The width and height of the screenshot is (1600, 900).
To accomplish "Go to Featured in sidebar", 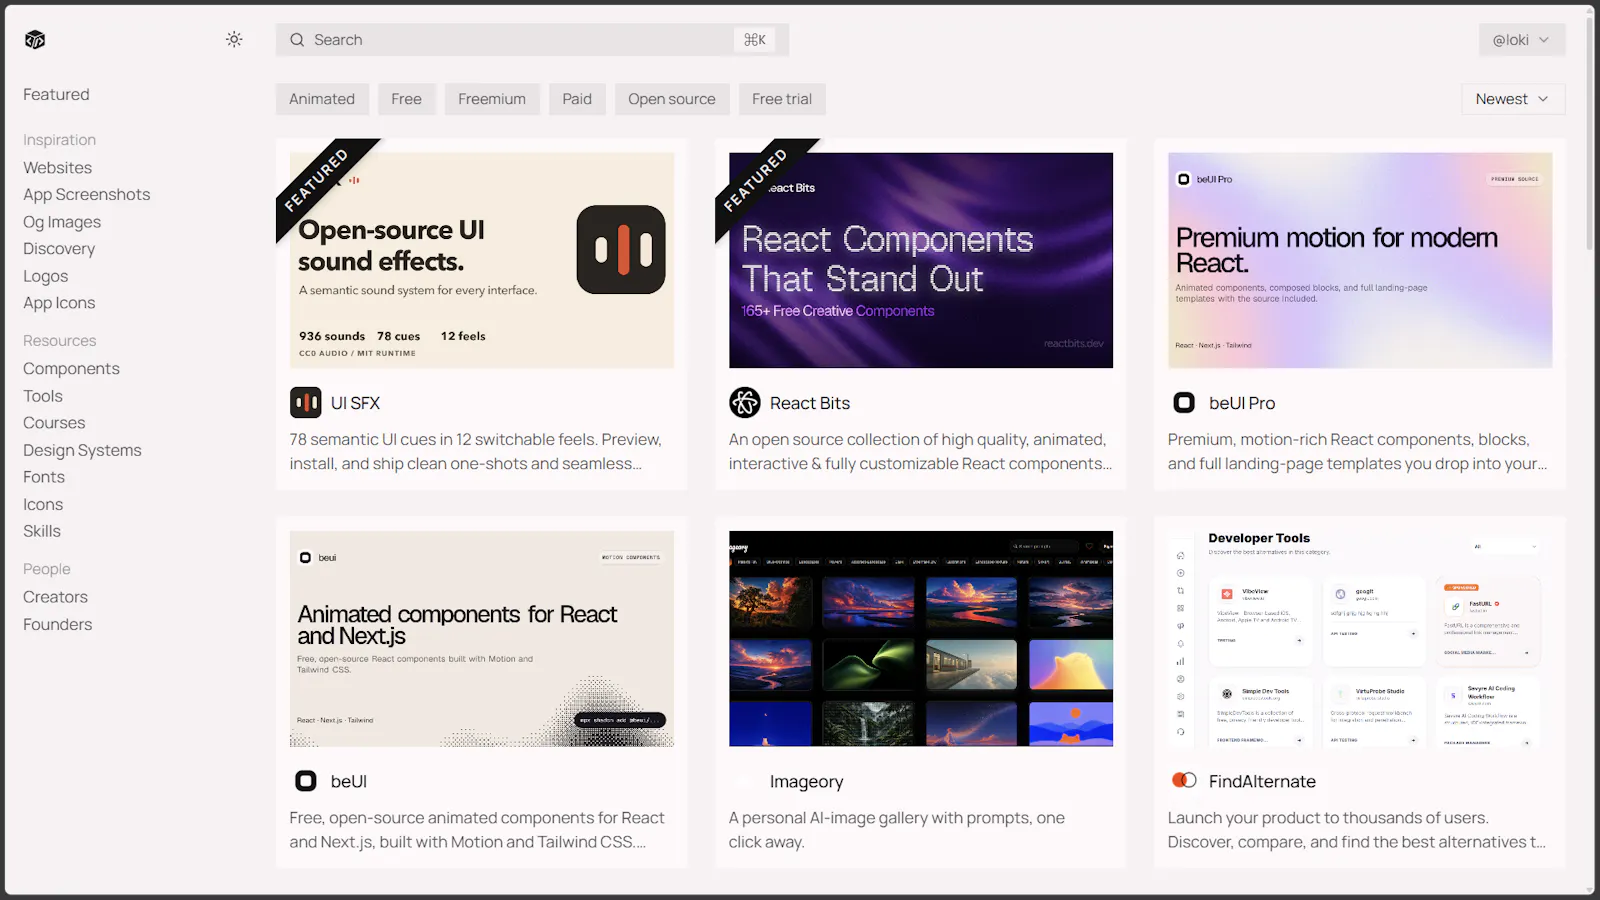I will (56, 95).
